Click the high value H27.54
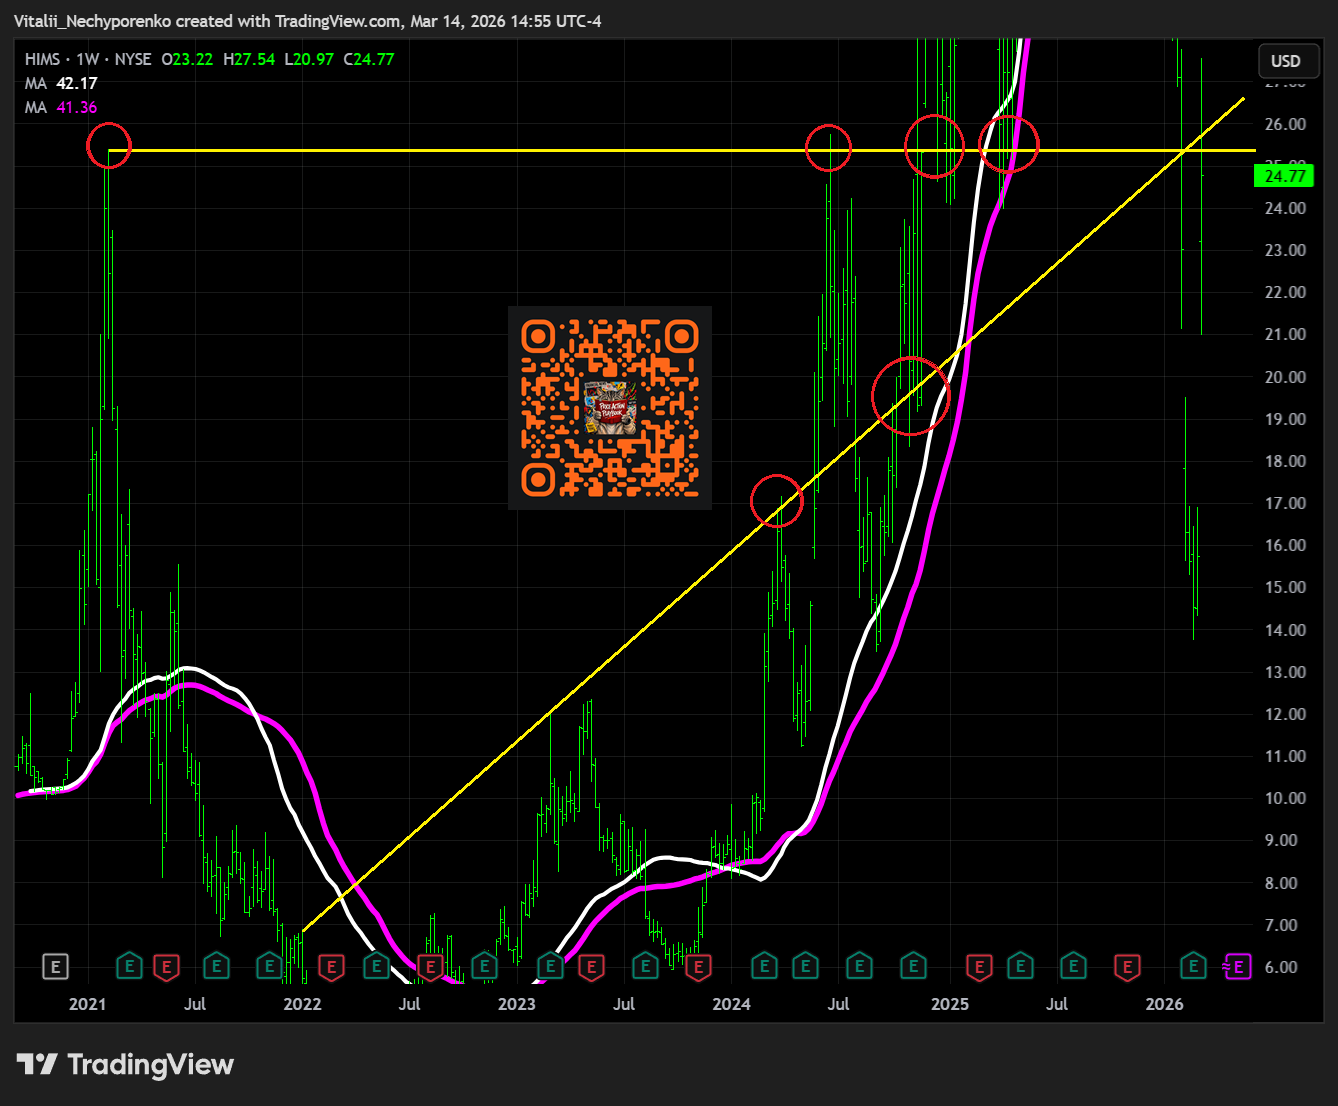The width and height of the screenshot is (1338, 1106). 249,59
